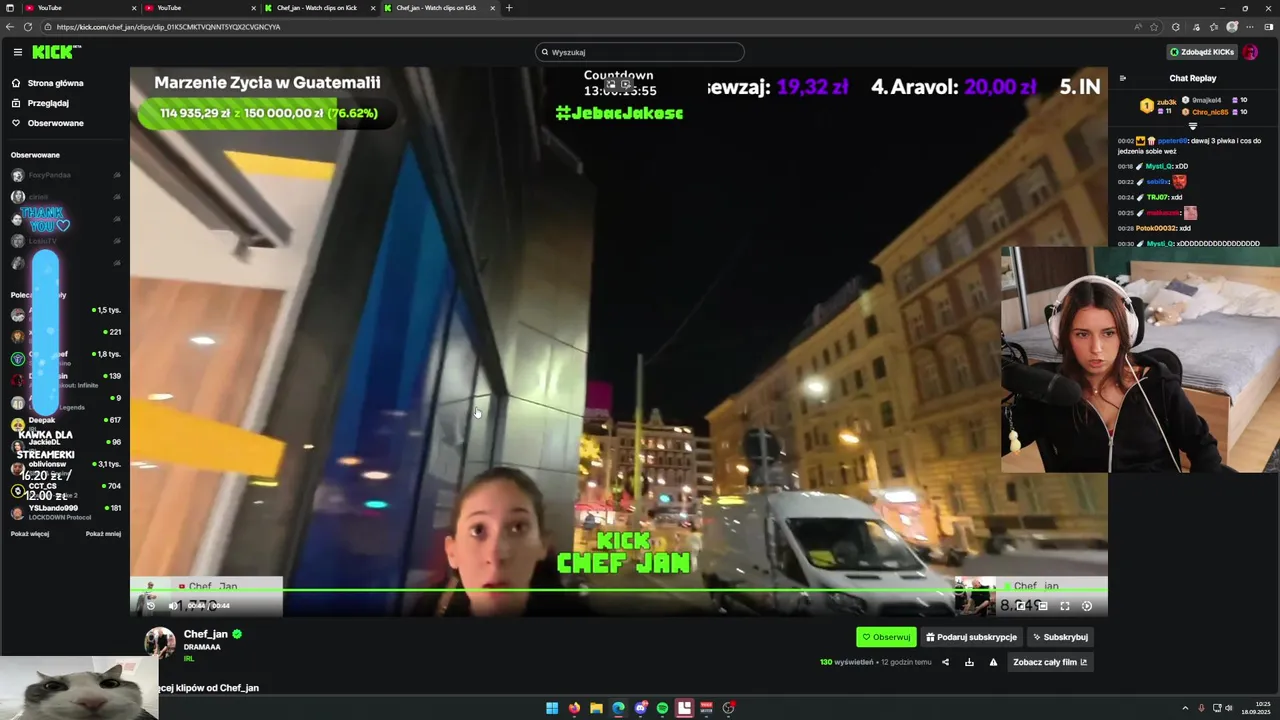
Task: Open the user profile avatar menu
Action: [1251, 52]
